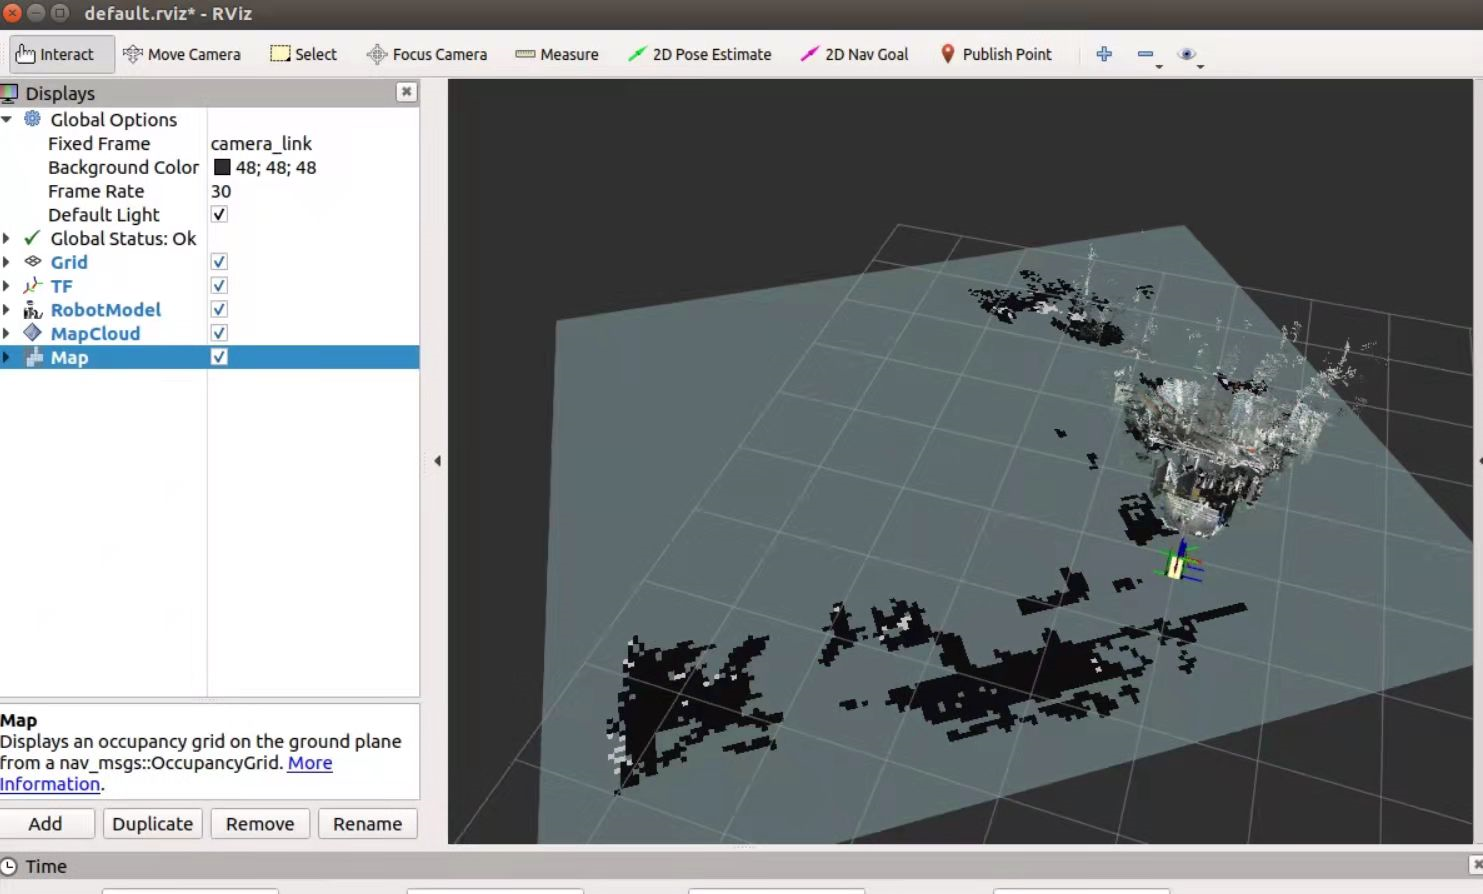
Task: Pick the Measure tool
Action: click(557, 54)
